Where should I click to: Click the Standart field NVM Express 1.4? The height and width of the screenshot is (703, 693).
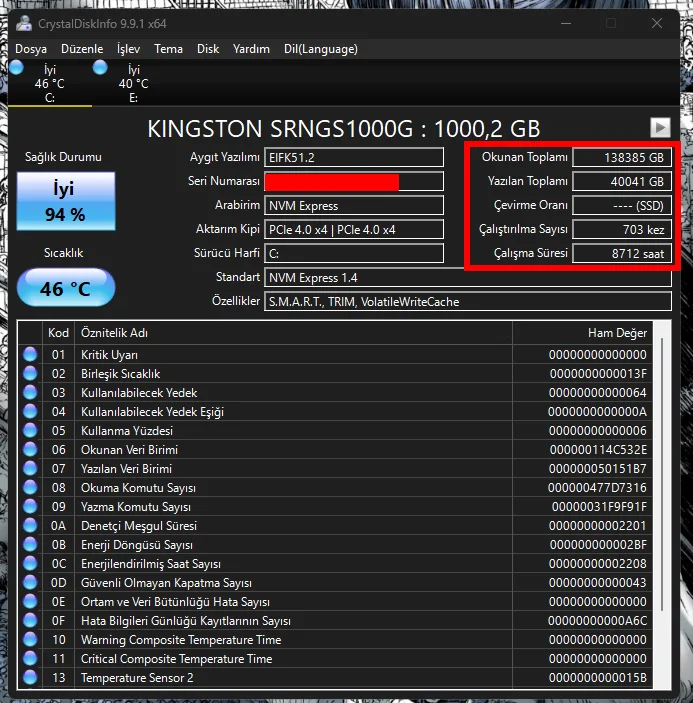468,278
